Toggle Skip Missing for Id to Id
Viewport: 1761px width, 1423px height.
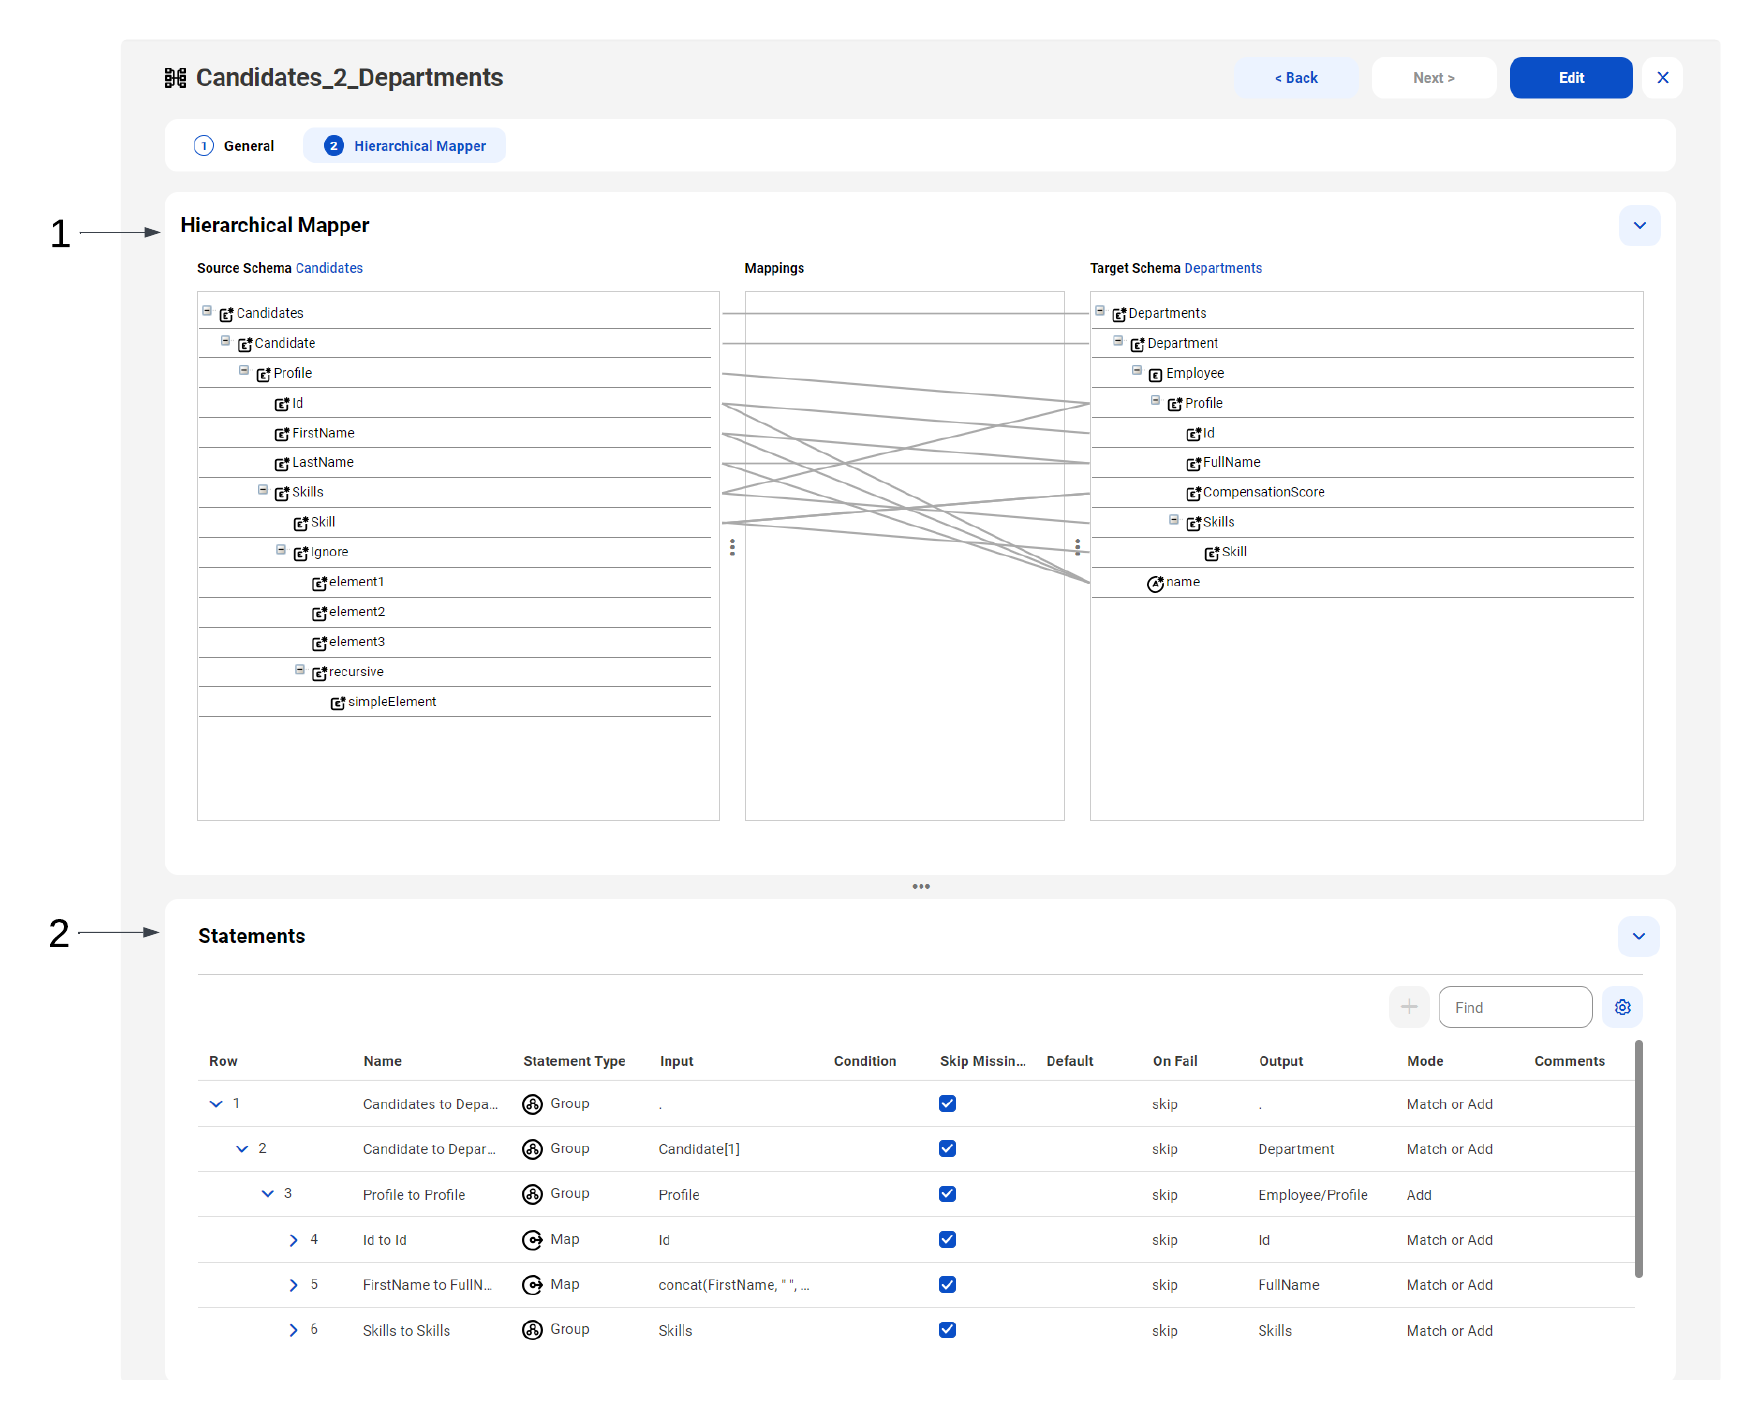tap(947, 1240)
